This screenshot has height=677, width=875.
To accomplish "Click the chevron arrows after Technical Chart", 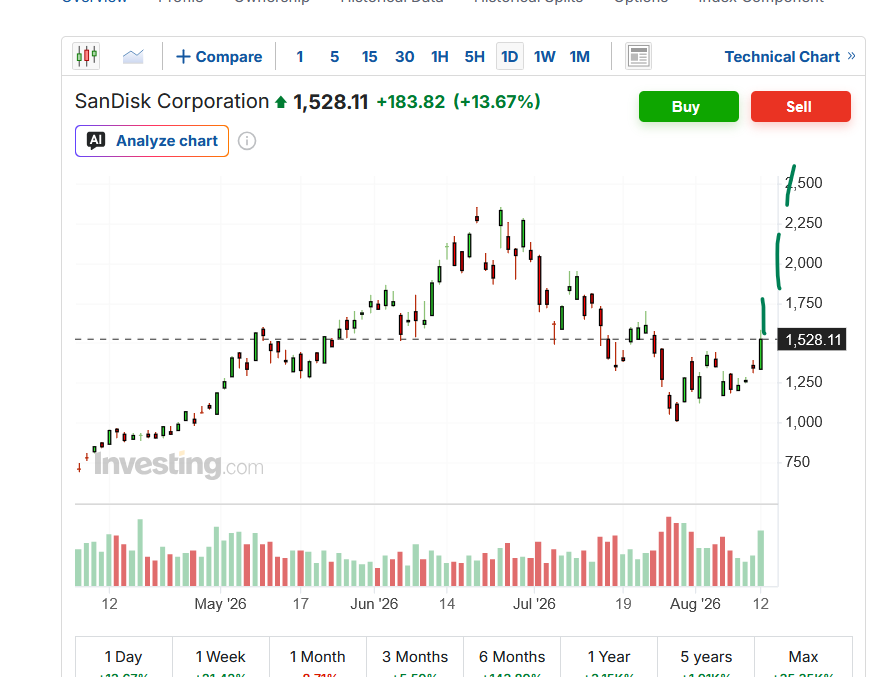I will coord(851,56).
